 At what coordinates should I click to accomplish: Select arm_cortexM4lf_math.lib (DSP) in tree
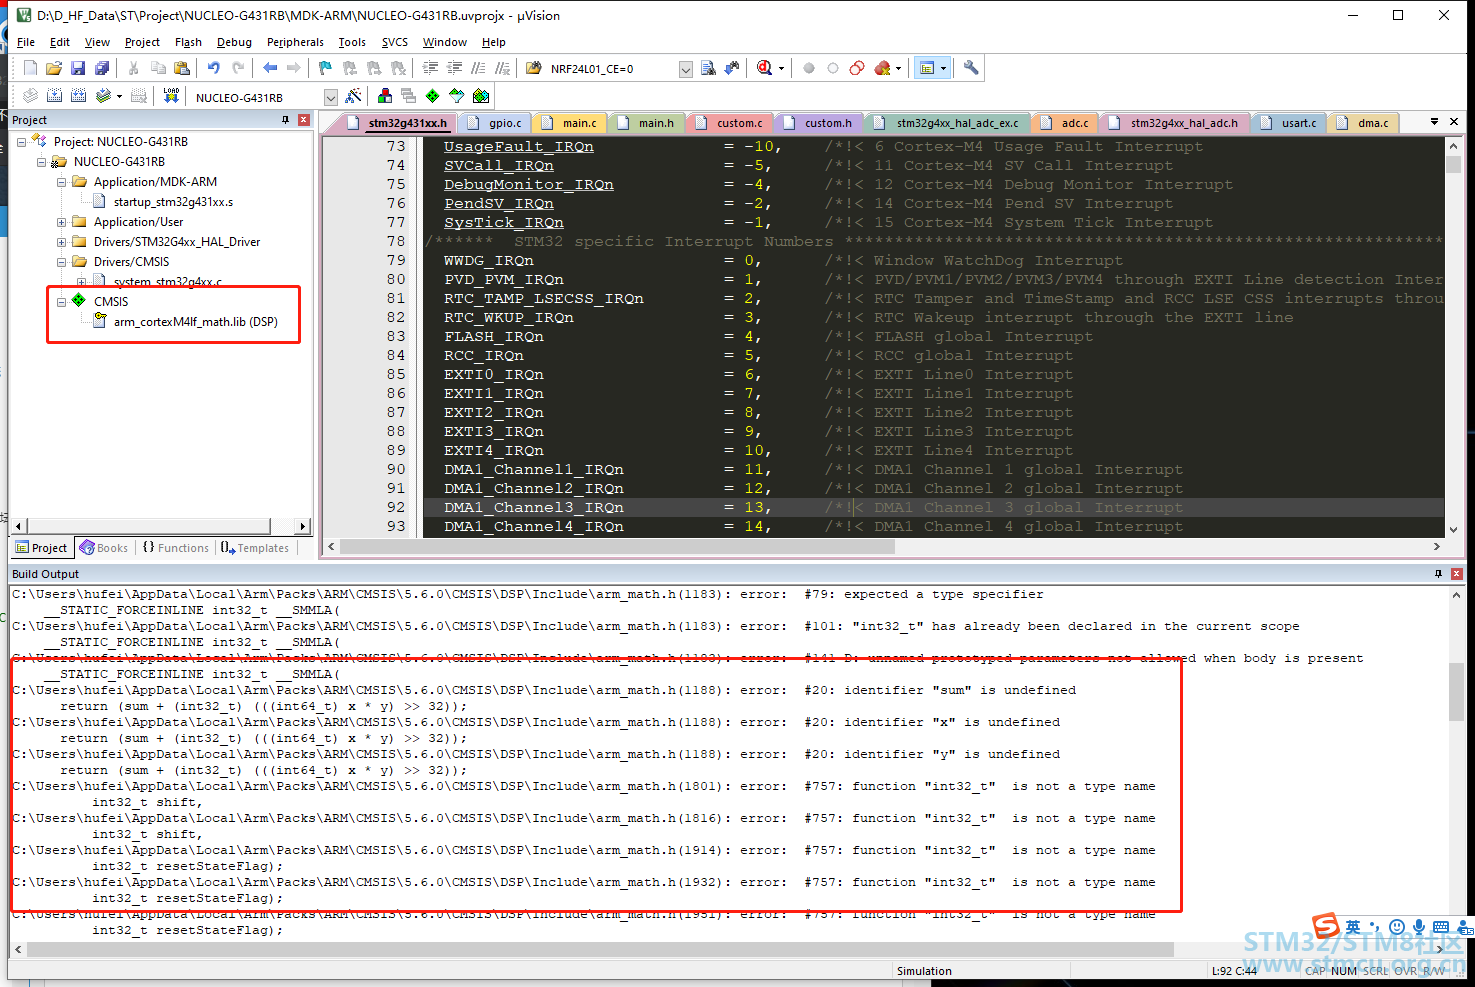coord(195,322)
